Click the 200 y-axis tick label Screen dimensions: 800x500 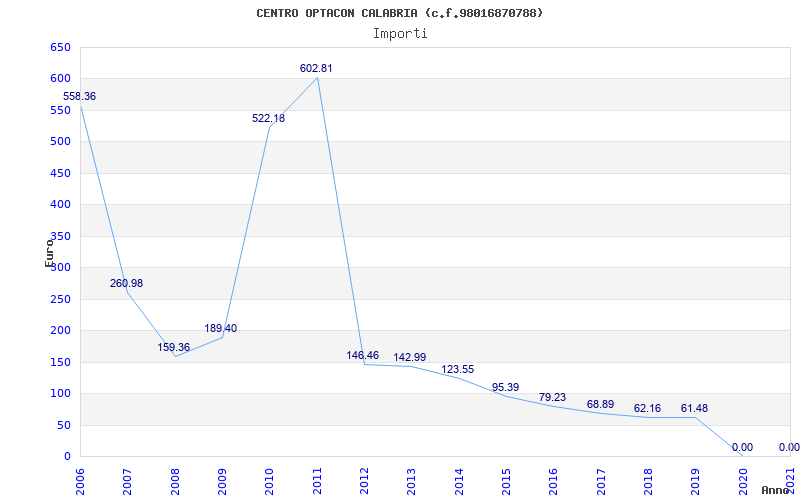[60, 331]
